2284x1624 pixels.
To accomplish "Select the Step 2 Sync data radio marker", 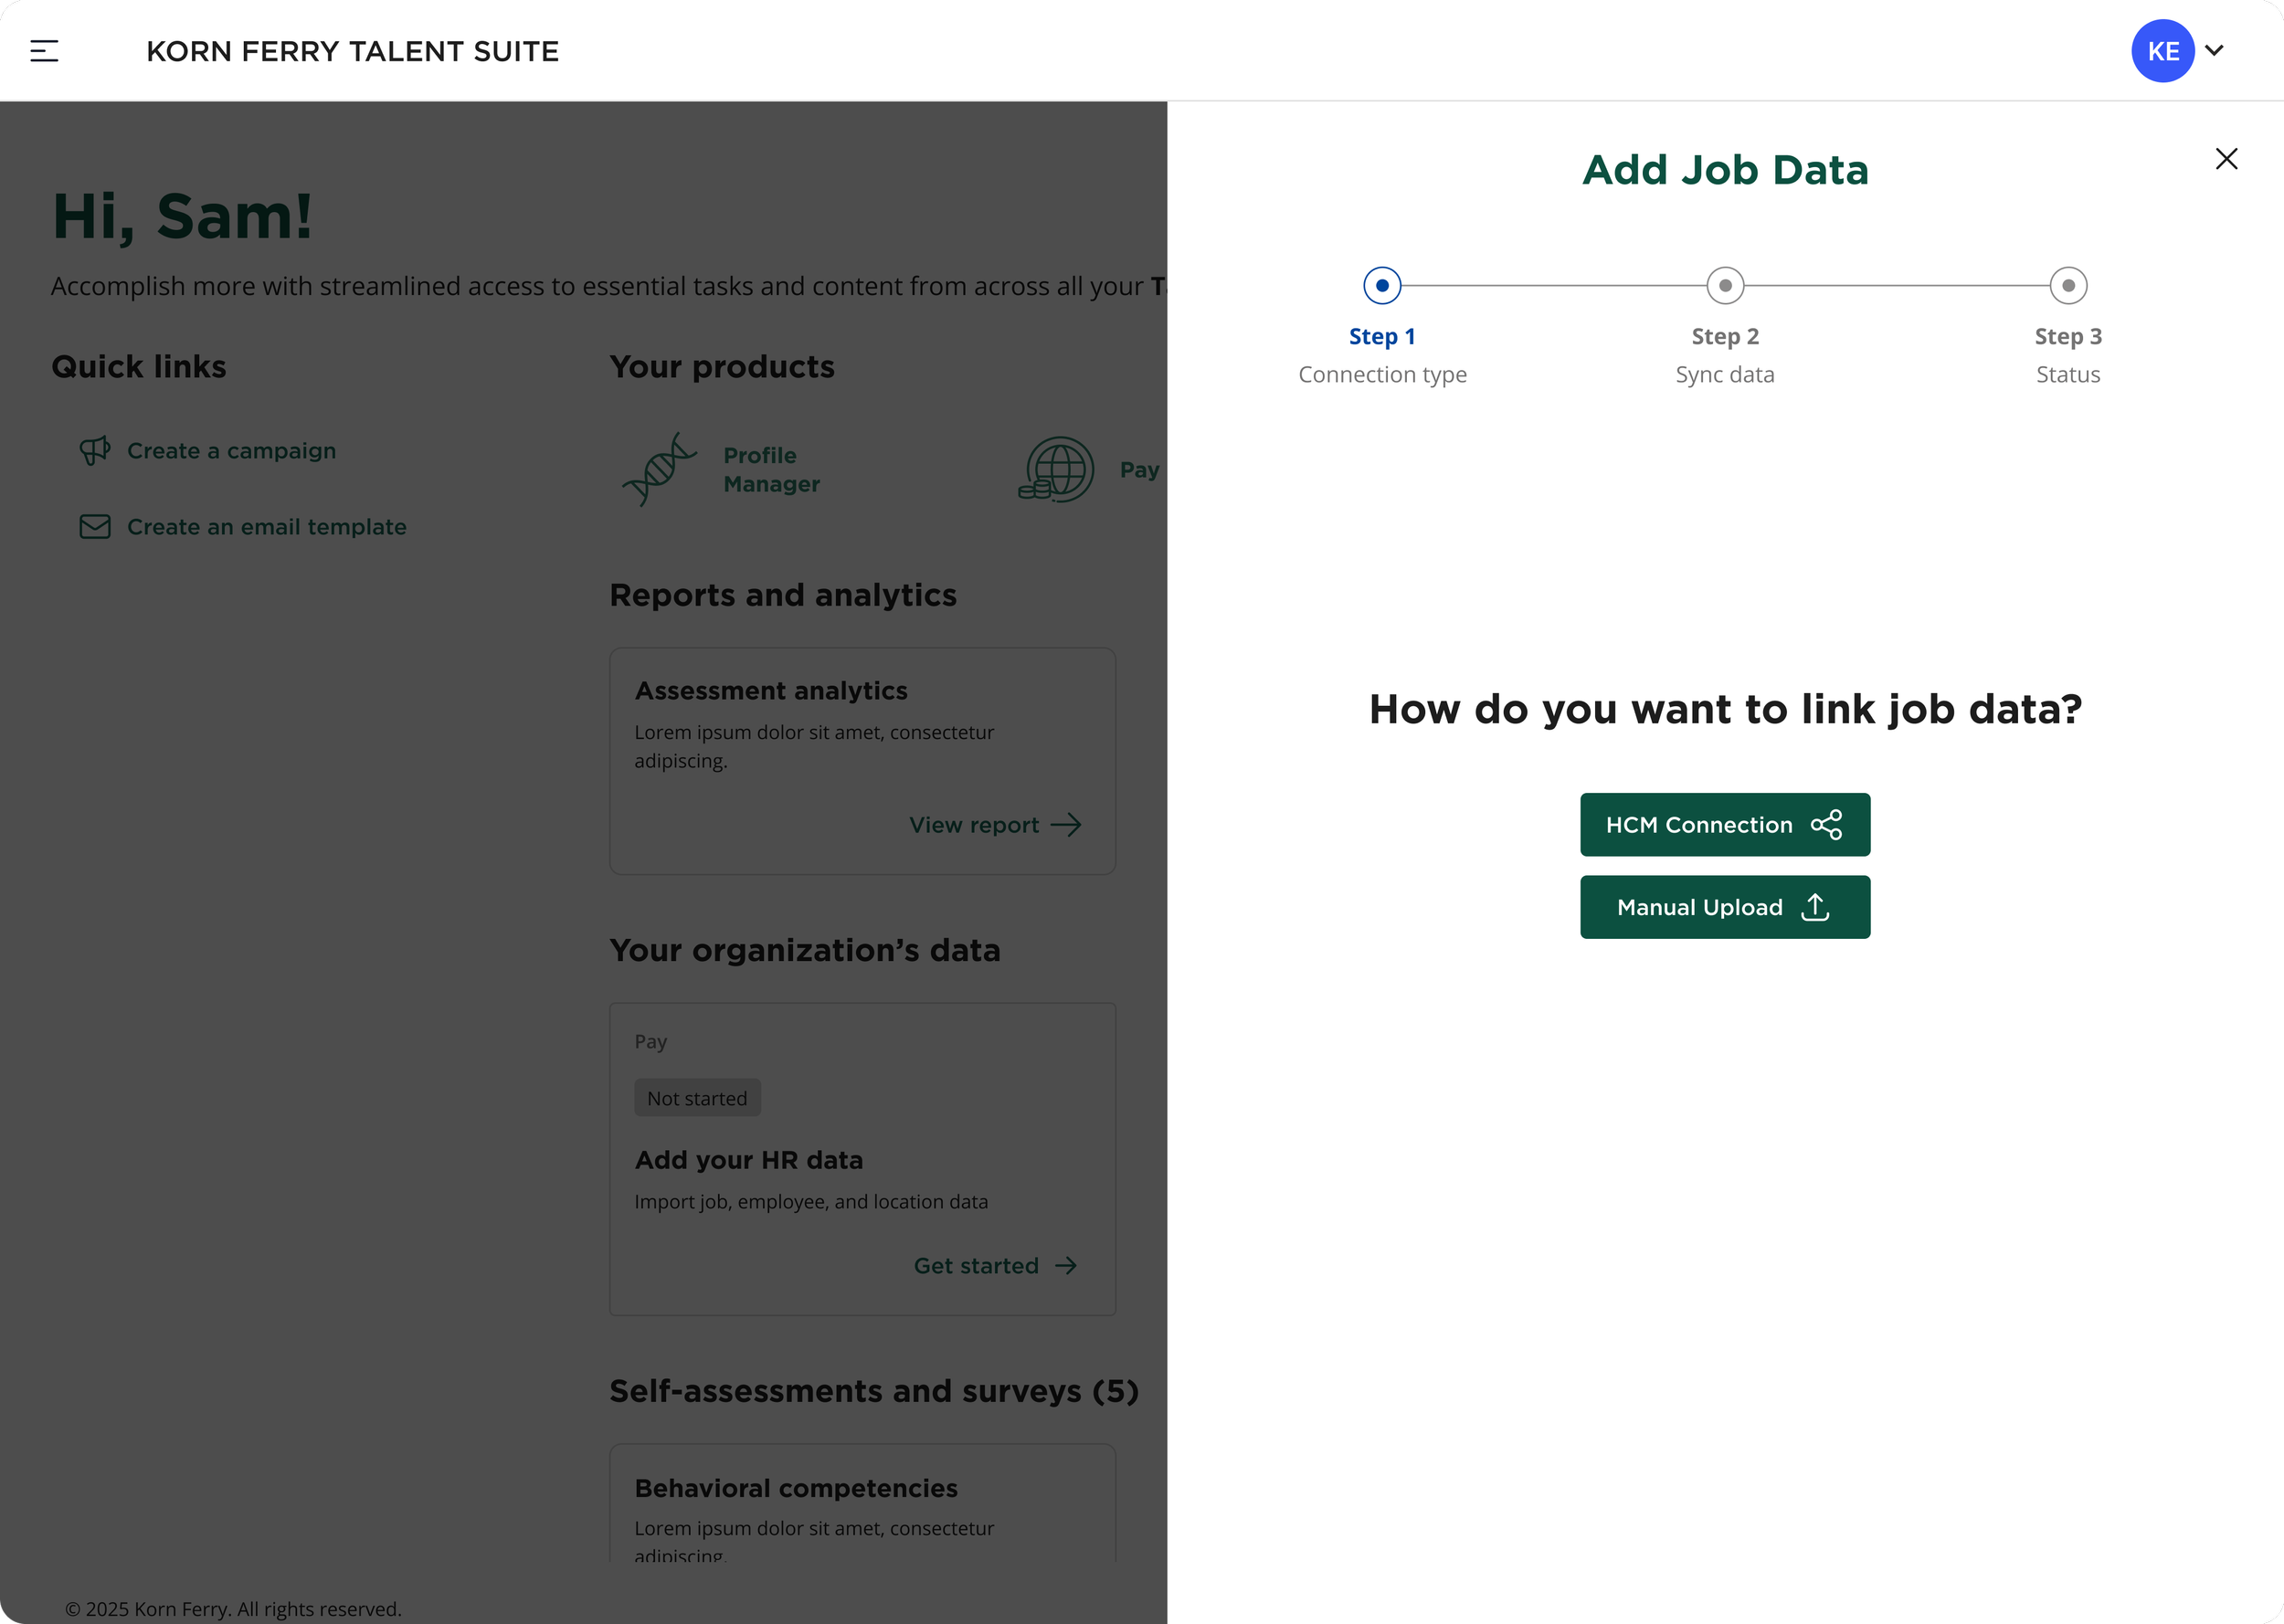I will point(1725,285).
